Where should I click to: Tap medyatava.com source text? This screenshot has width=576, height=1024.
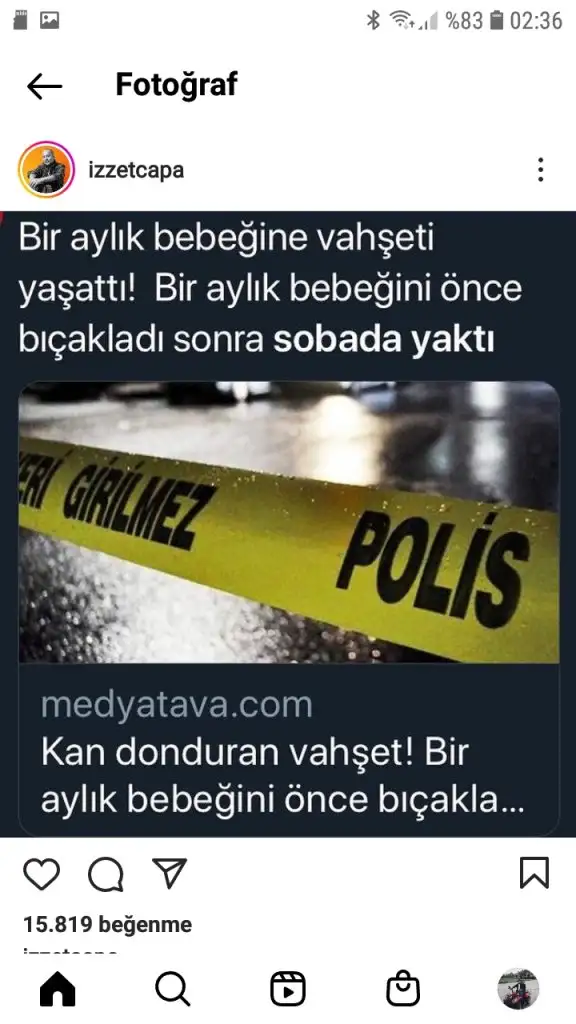point(176,705)
